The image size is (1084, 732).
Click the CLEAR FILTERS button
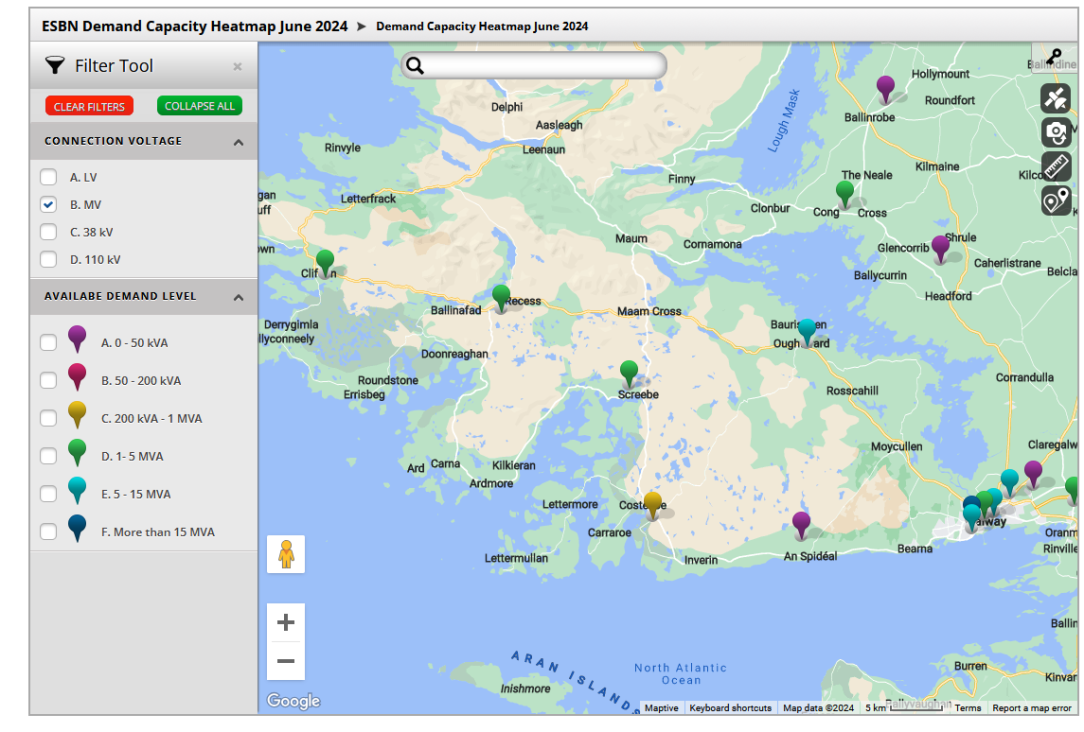point(89,106)
